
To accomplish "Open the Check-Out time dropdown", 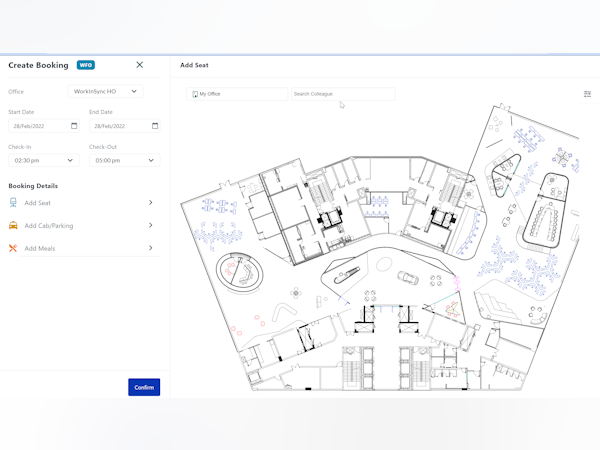I will pyautogui.click(x=125, y=160).
